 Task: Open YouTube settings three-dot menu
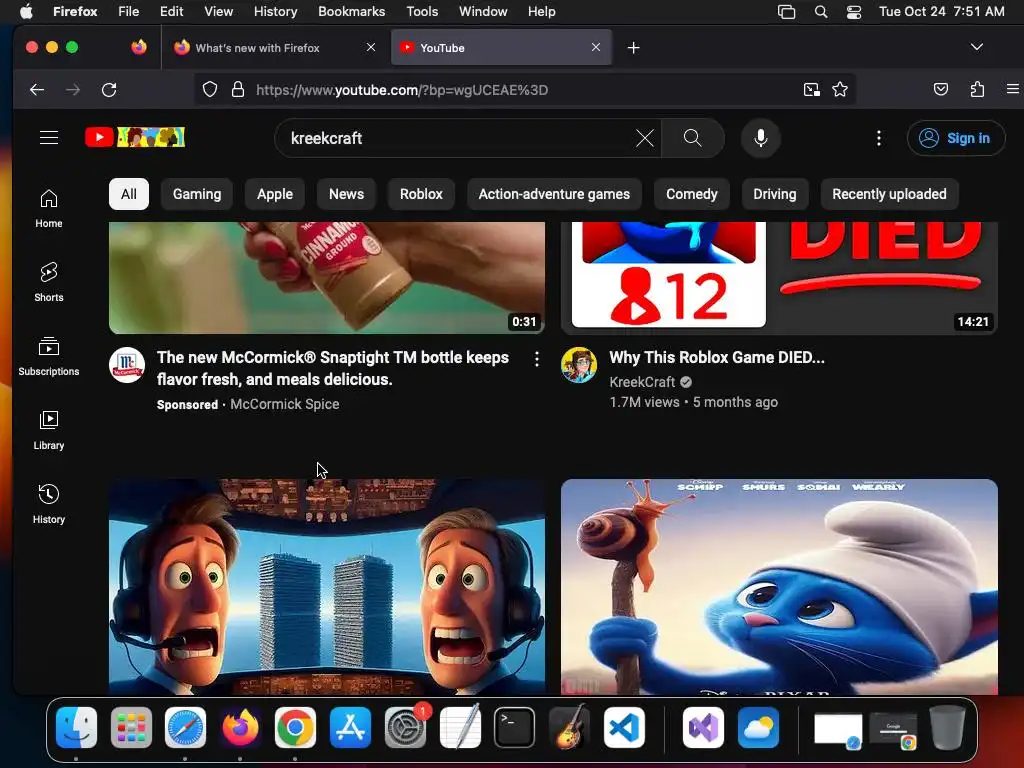[x=879, y=138]
